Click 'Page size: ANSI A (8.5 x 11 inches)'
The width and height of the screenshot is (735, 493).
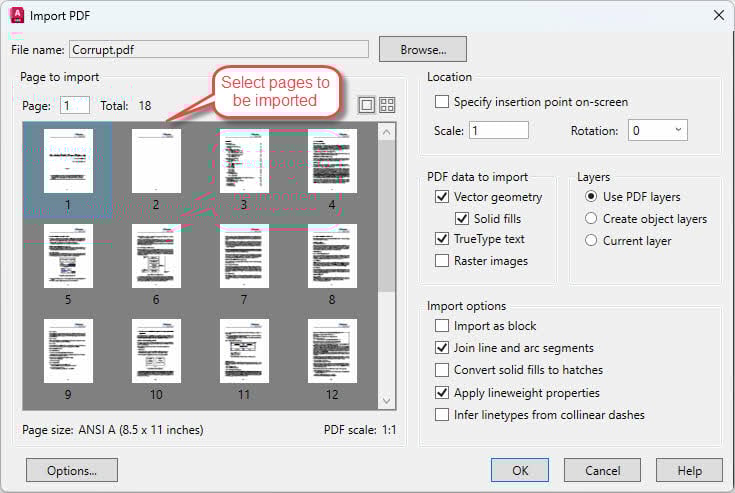pyautogui.click(x=113, y=430)
